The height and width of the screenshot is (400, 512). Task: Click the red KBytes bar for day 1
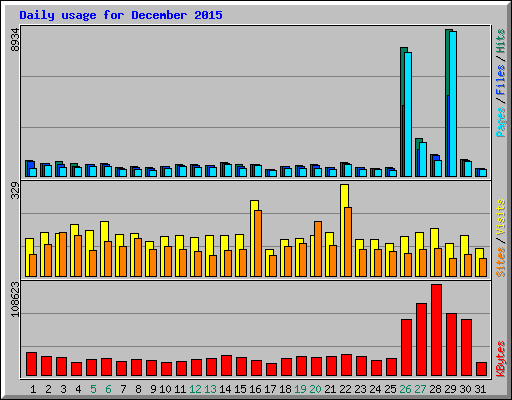point(31,364)
